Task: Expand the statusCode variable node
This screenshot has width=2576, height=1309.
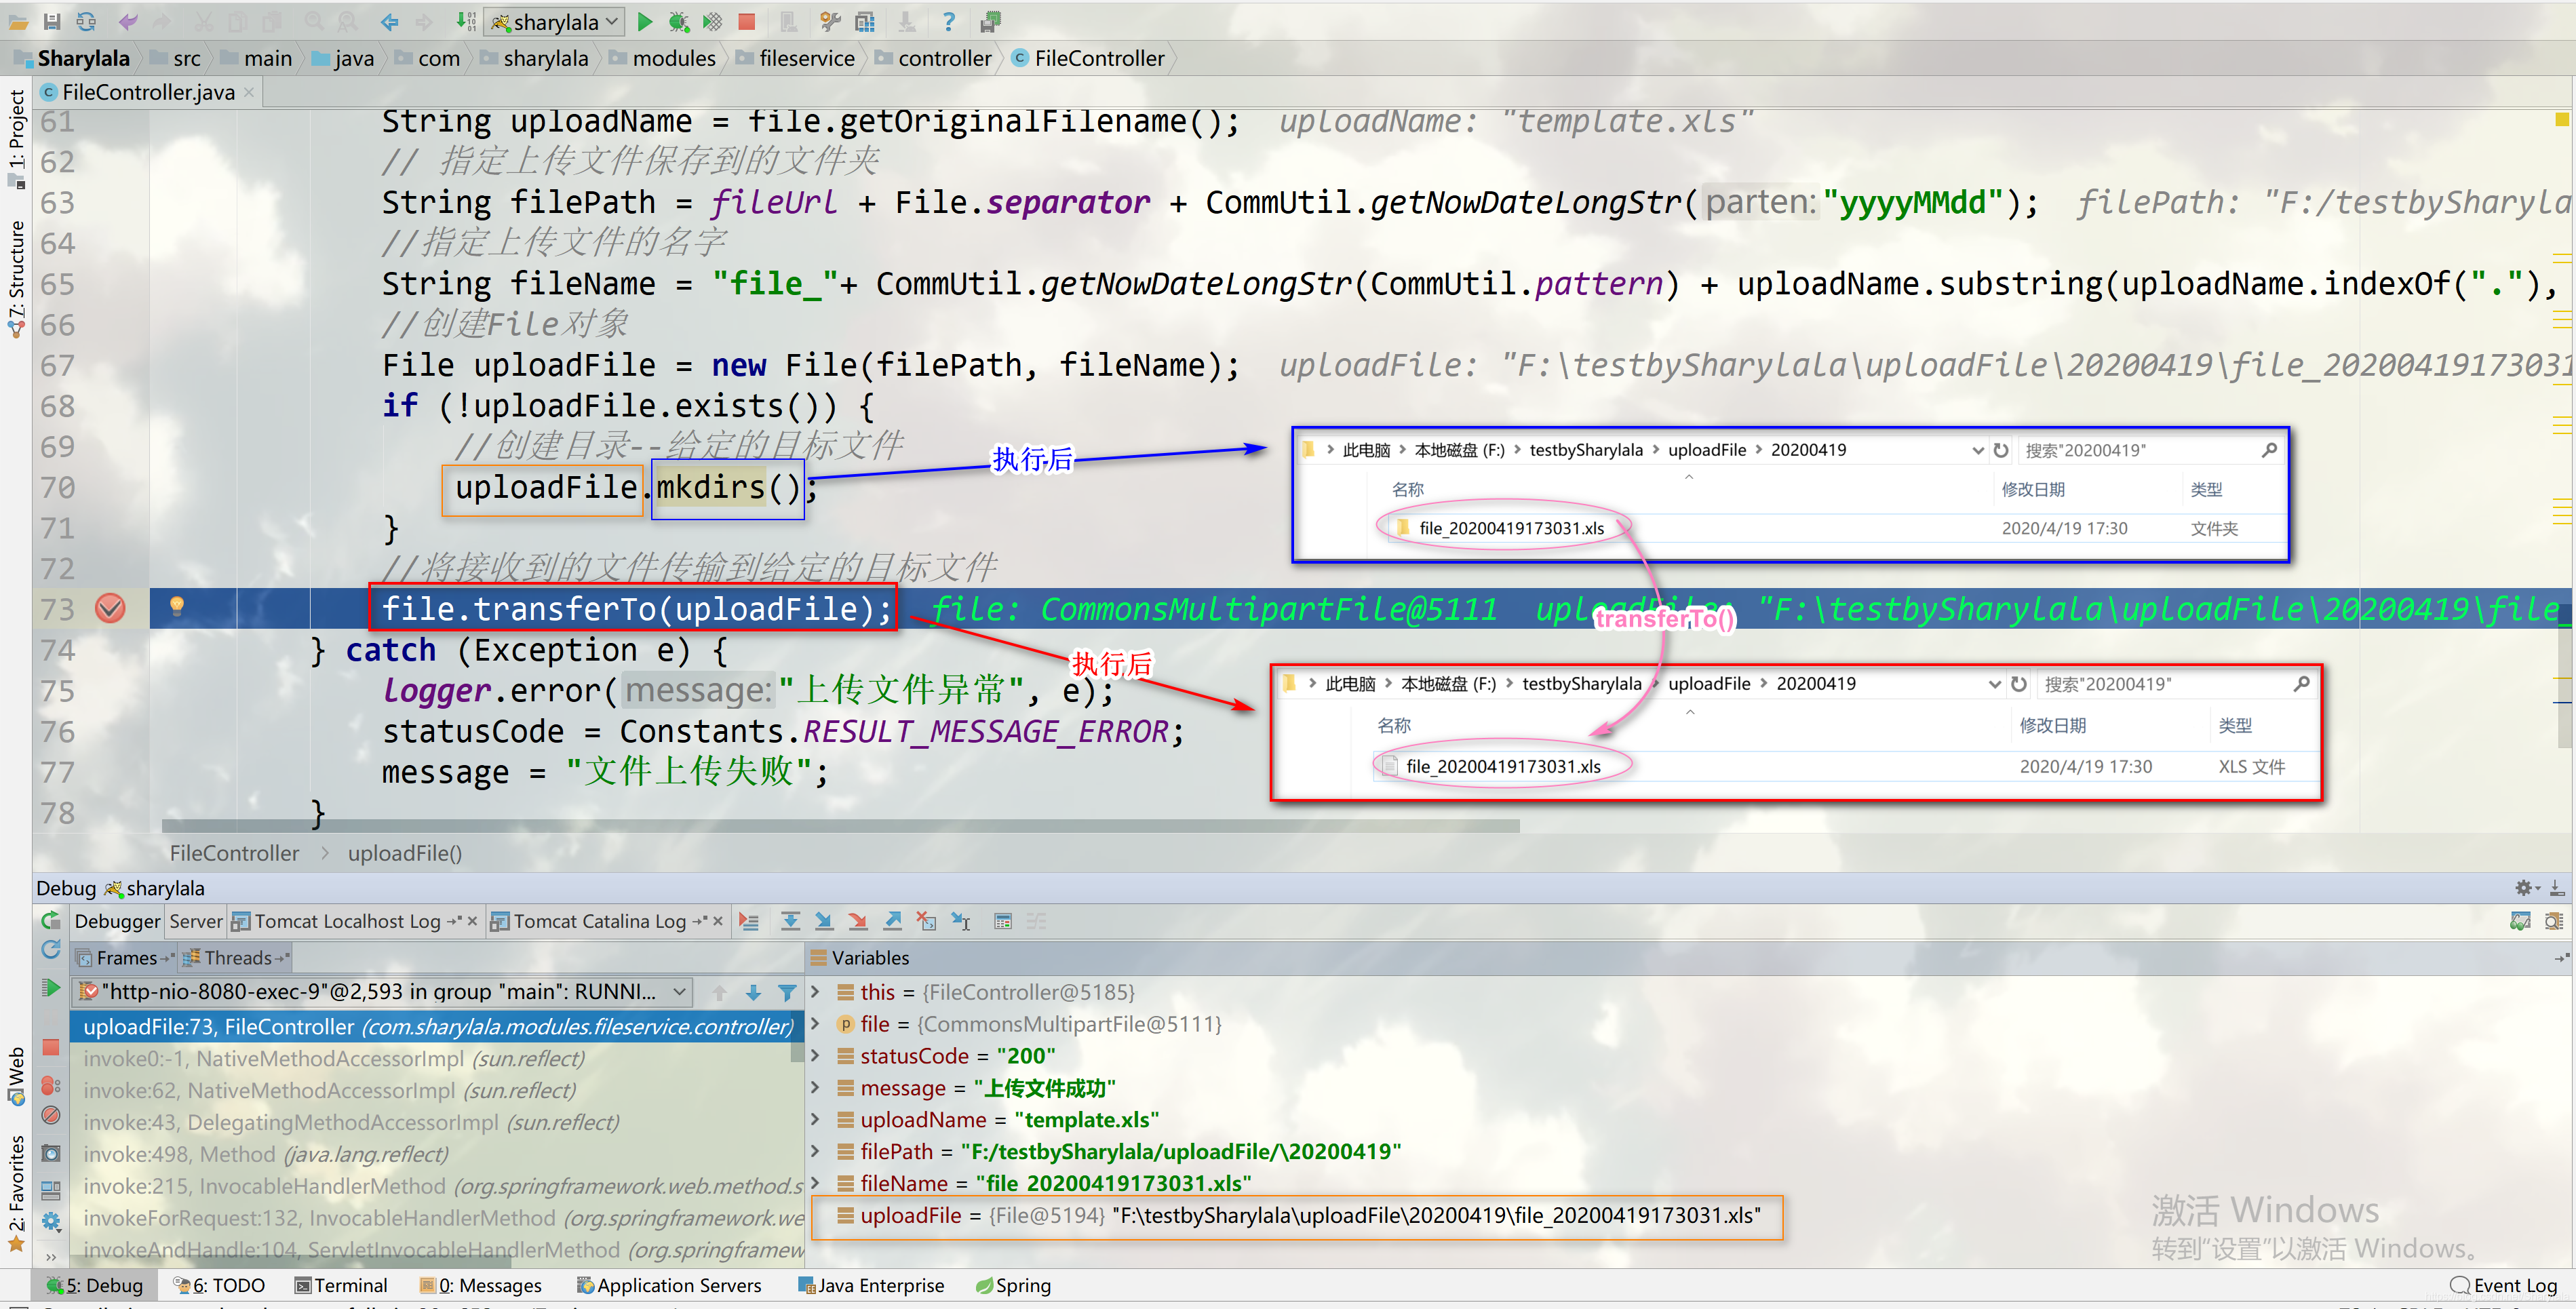Action: [x=816, y=1056]
